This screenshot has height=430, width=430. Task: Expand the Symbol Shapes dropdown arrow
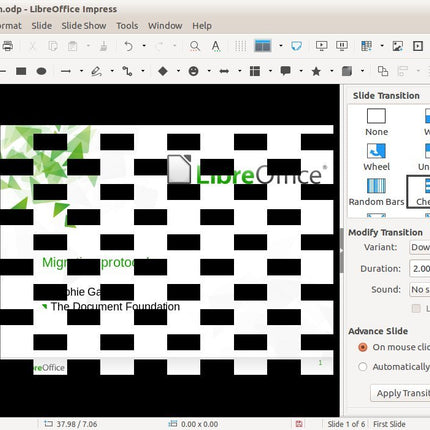click(209, 71)
